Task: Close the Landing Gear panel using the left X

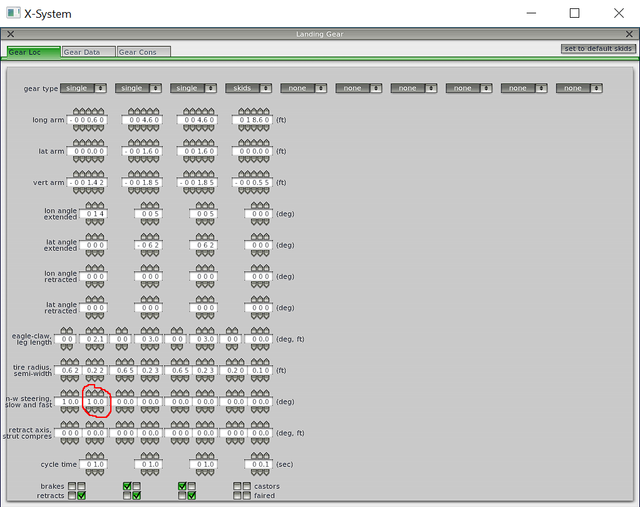Action: point(11,34)
